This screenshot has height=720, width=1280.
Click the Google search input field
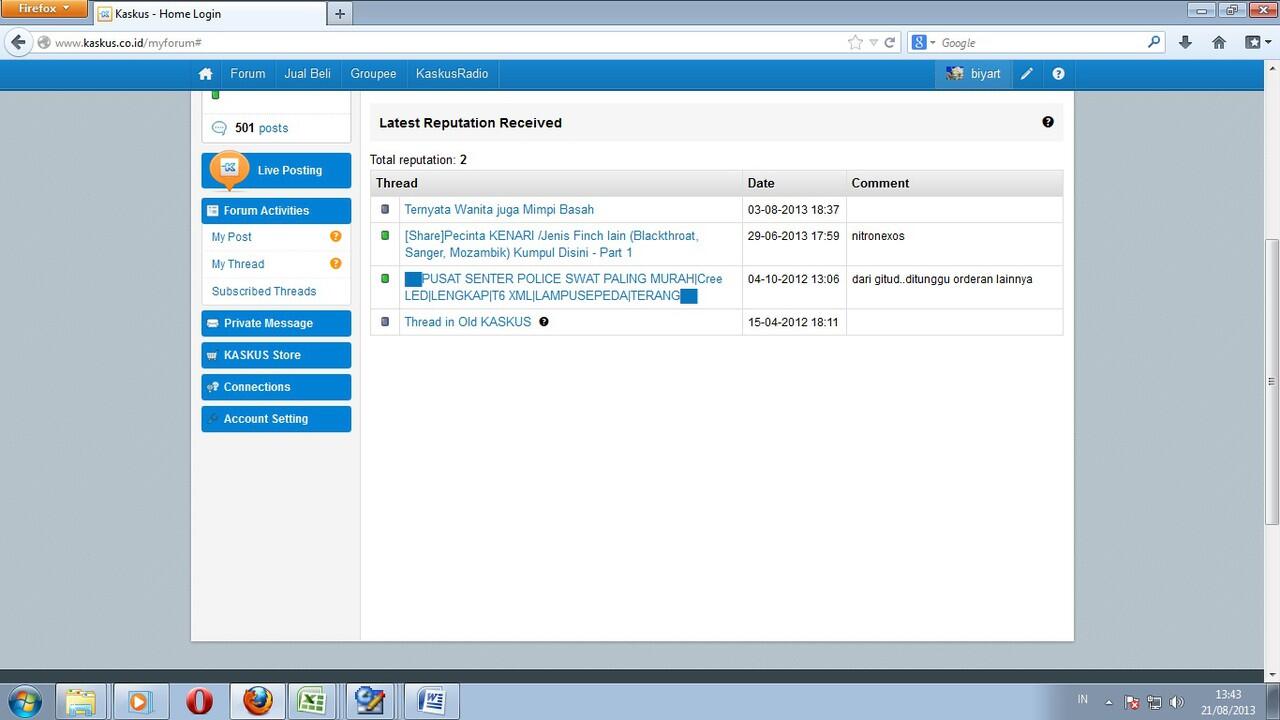coord(1040,43)
